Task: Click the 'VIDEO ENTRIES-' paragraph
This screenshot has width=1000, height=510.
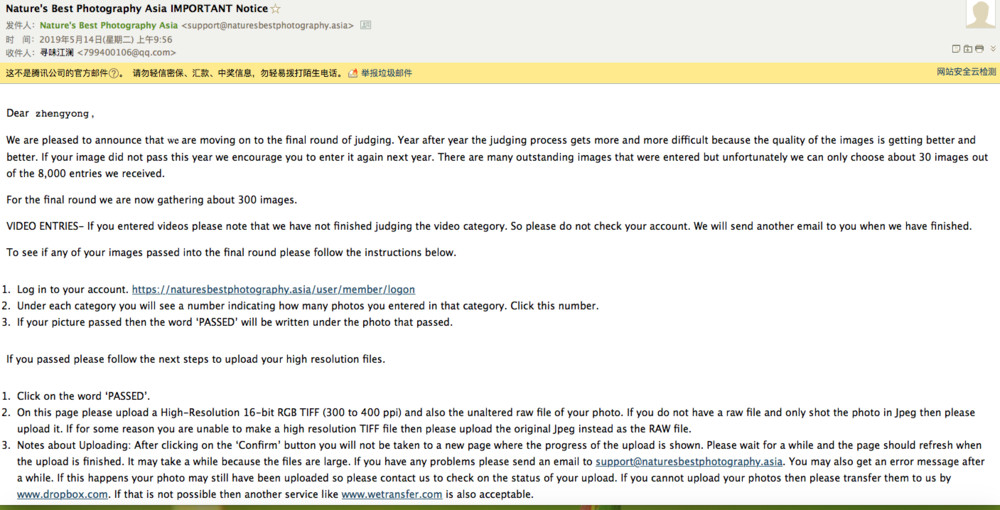Action: point(489,226)
